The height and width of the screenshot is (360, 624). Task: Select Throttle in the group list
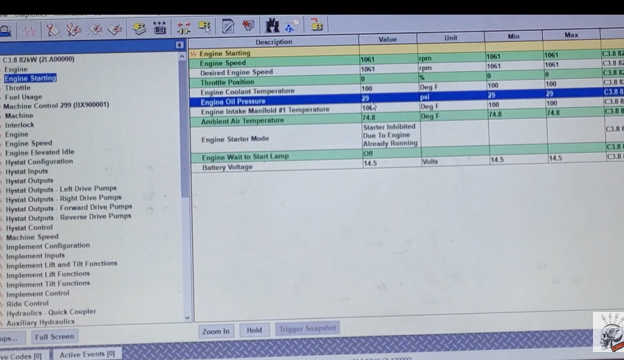[x=18, y=88]
